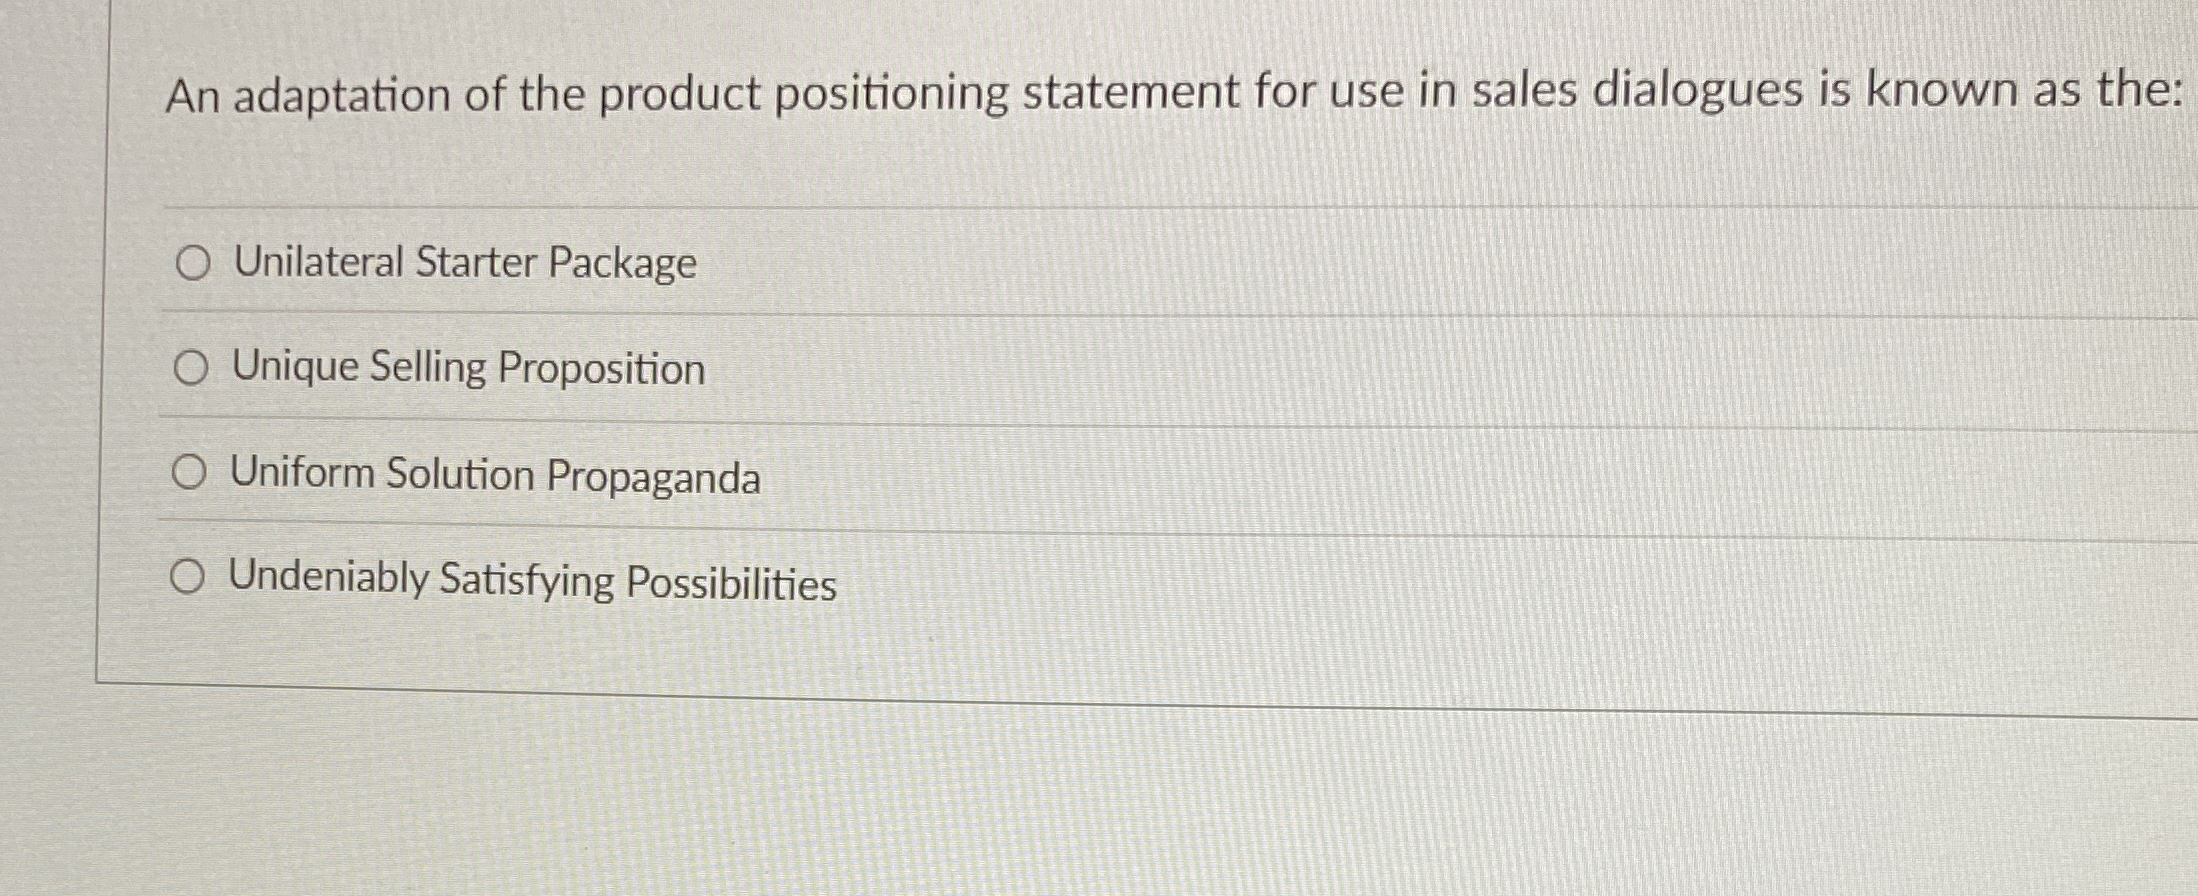
Task: Mark the Uniform Solution Propaganda radio button
Action: click(188, 473)
